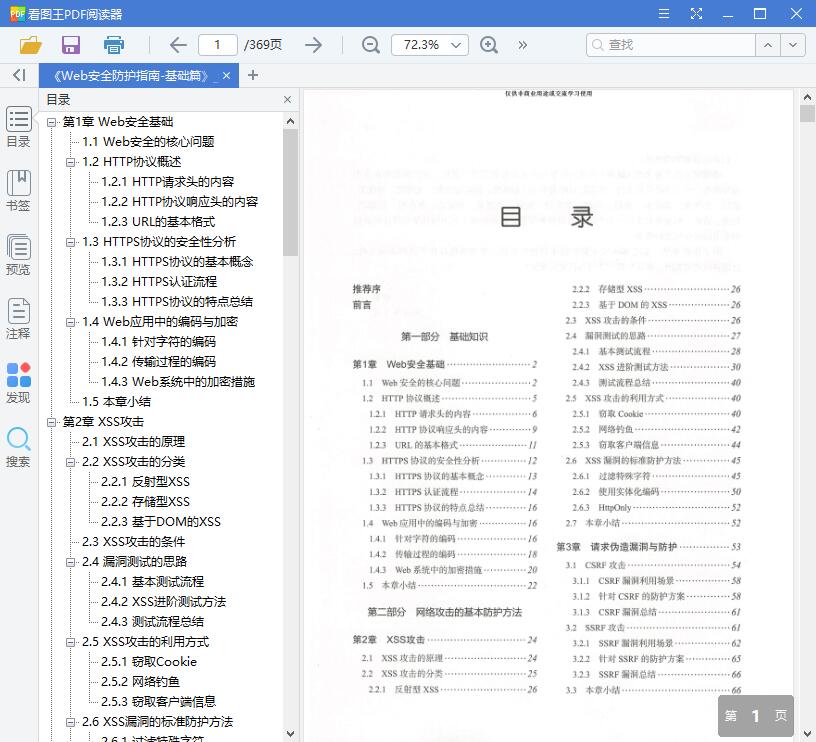816x742 pixels.
Task: Open the 72.3% zoom level dropdown
Action: 429,45
